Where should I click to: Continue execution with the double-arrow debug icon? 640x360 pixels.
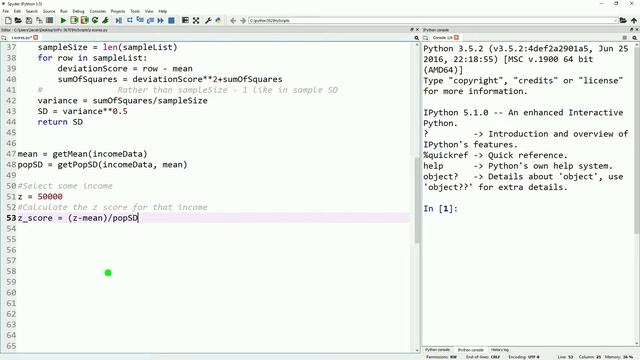click(x=160, y=20)
